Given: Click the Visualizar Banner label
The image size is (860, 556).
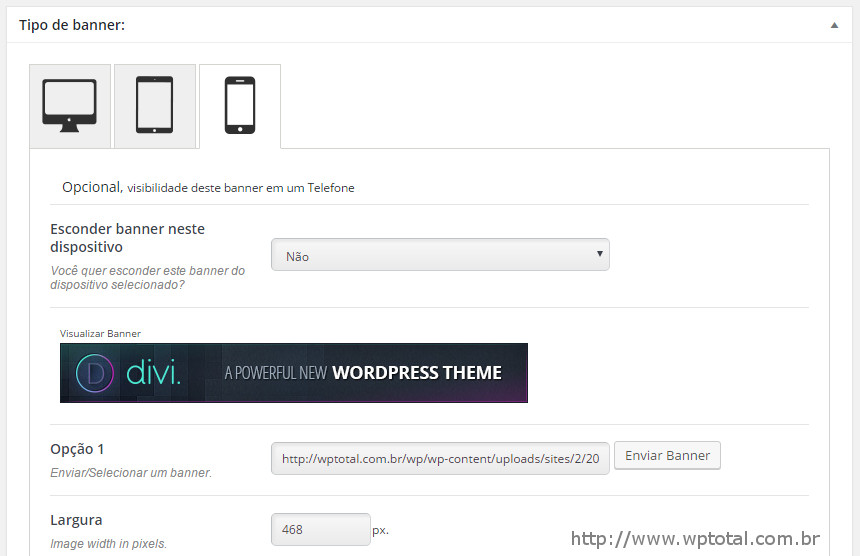Looking at the screenshot, I should pyautogui.click(x=100, y=333).
